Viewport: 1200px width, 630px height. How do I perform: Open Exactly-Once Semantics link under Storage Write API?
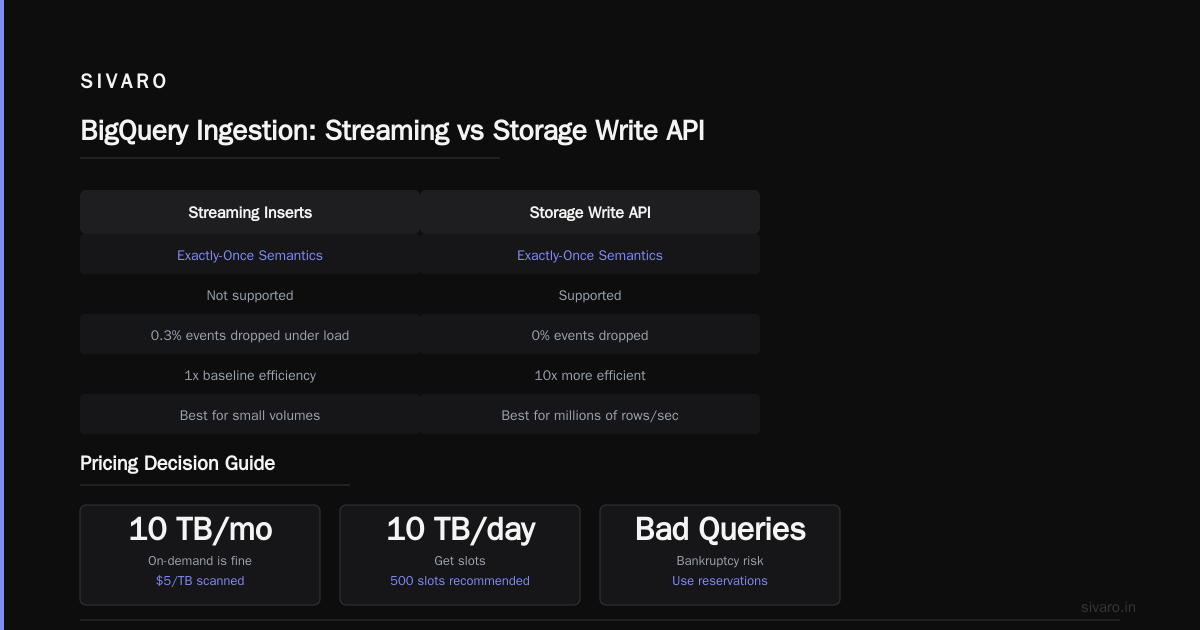590,255
